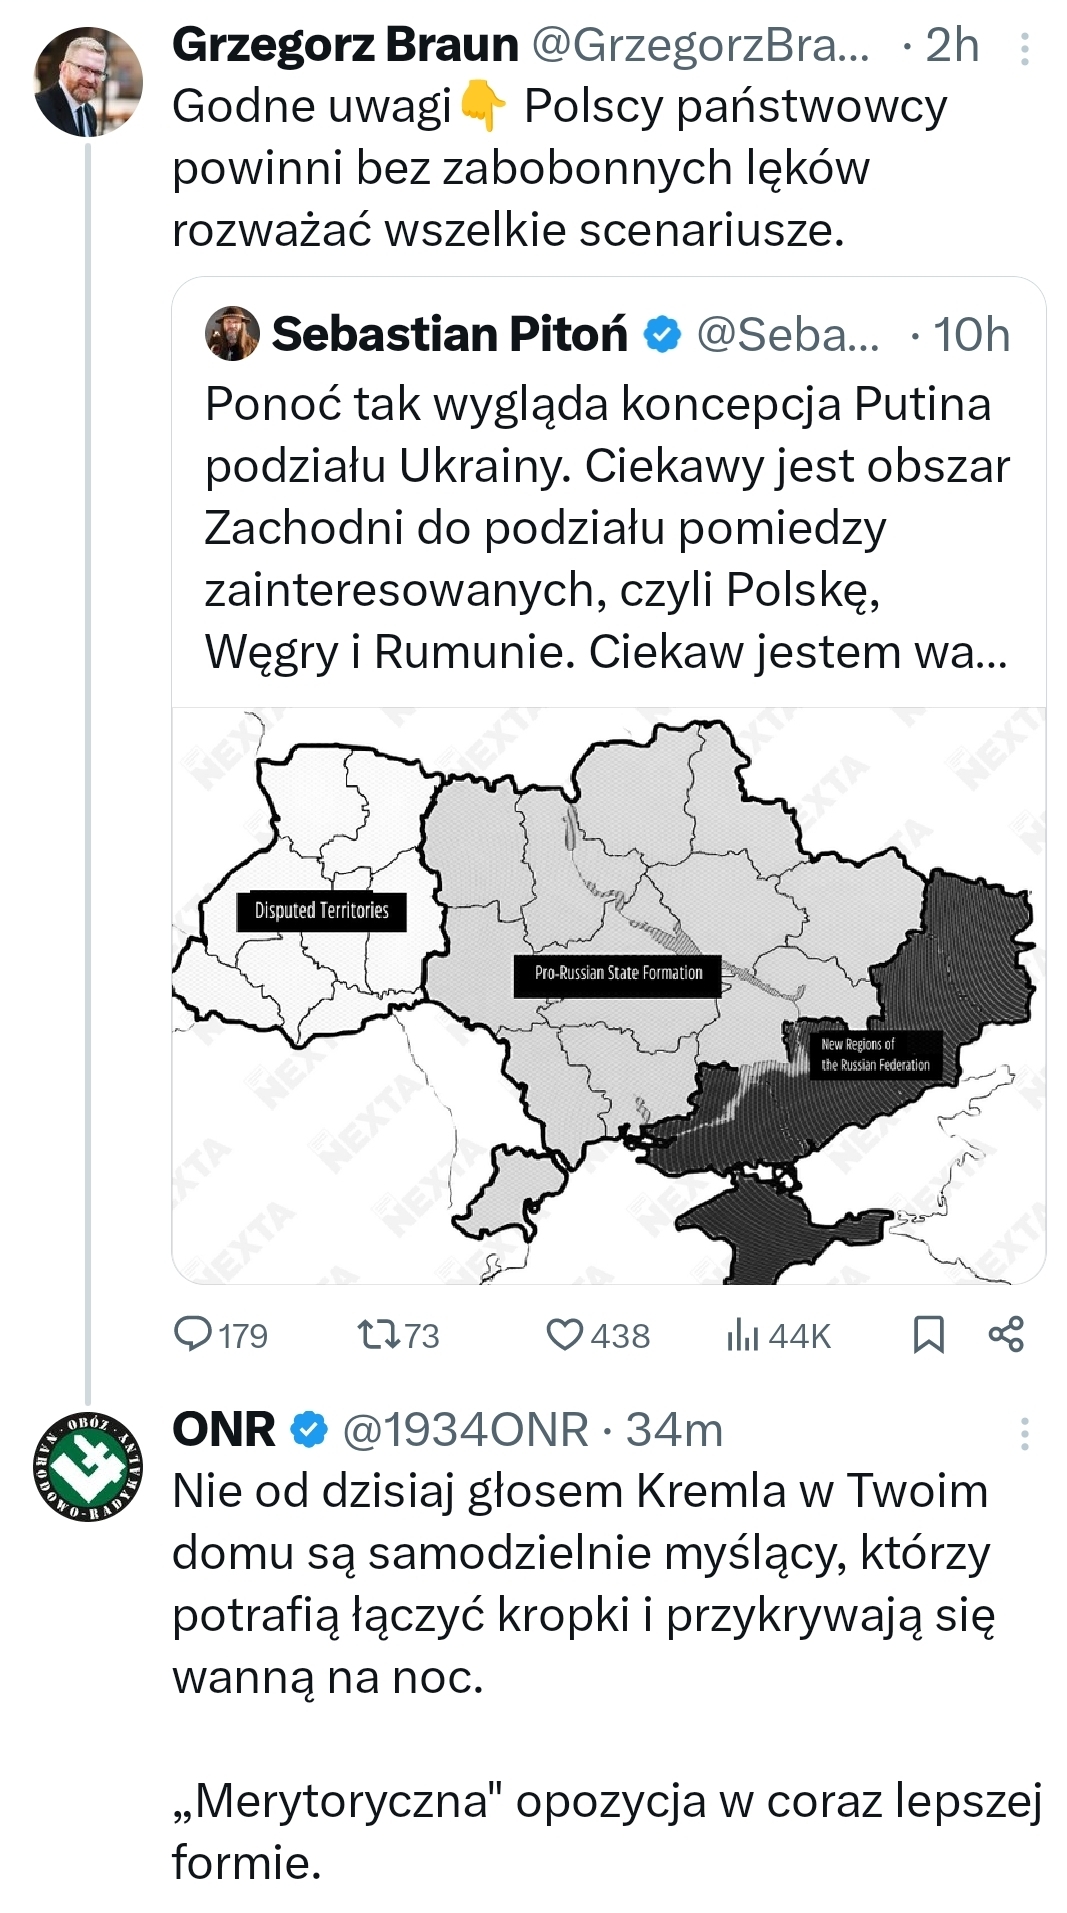Click the Sebastian Pitoń author name
Screen dimensions: 1067x1913
[x=449, y=334]
